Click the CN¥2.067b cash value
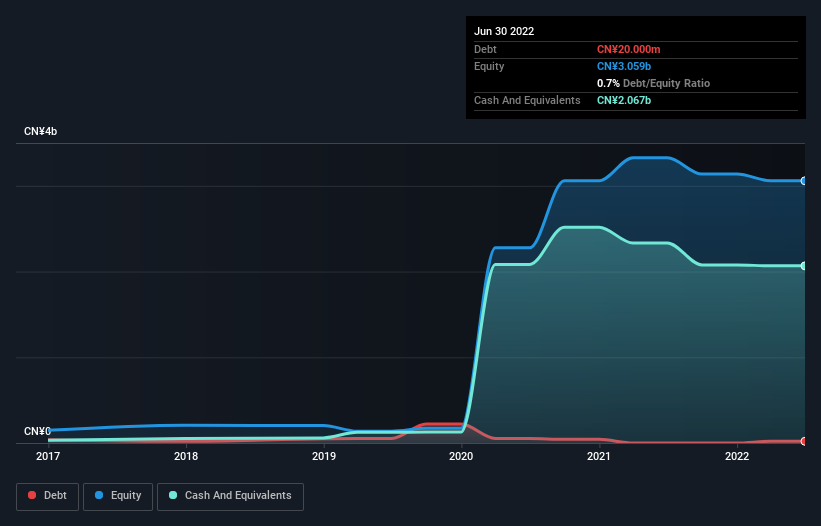This screenshot has height=526, width=821. (x=624, y=100)
